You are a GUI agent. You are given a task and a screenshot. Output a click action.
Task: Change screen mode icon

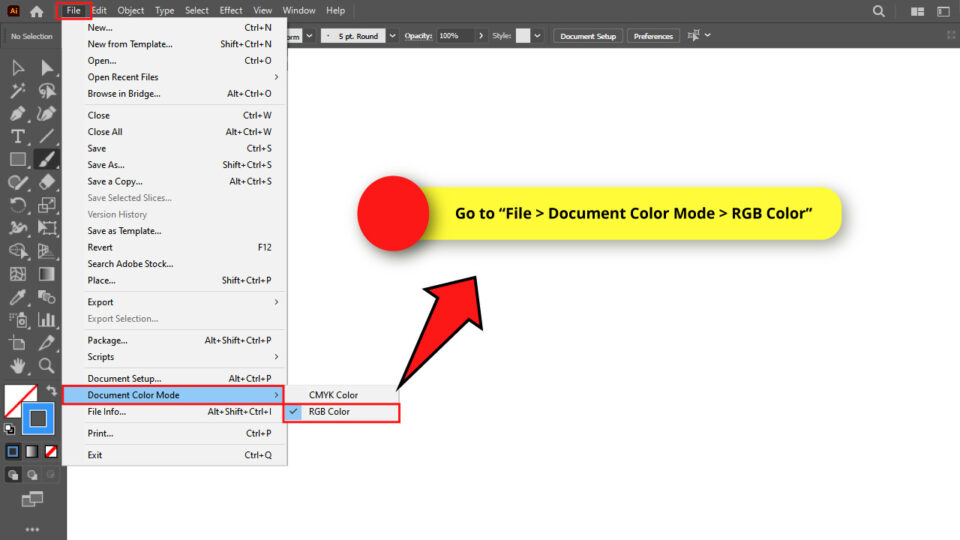click(32, 500)
